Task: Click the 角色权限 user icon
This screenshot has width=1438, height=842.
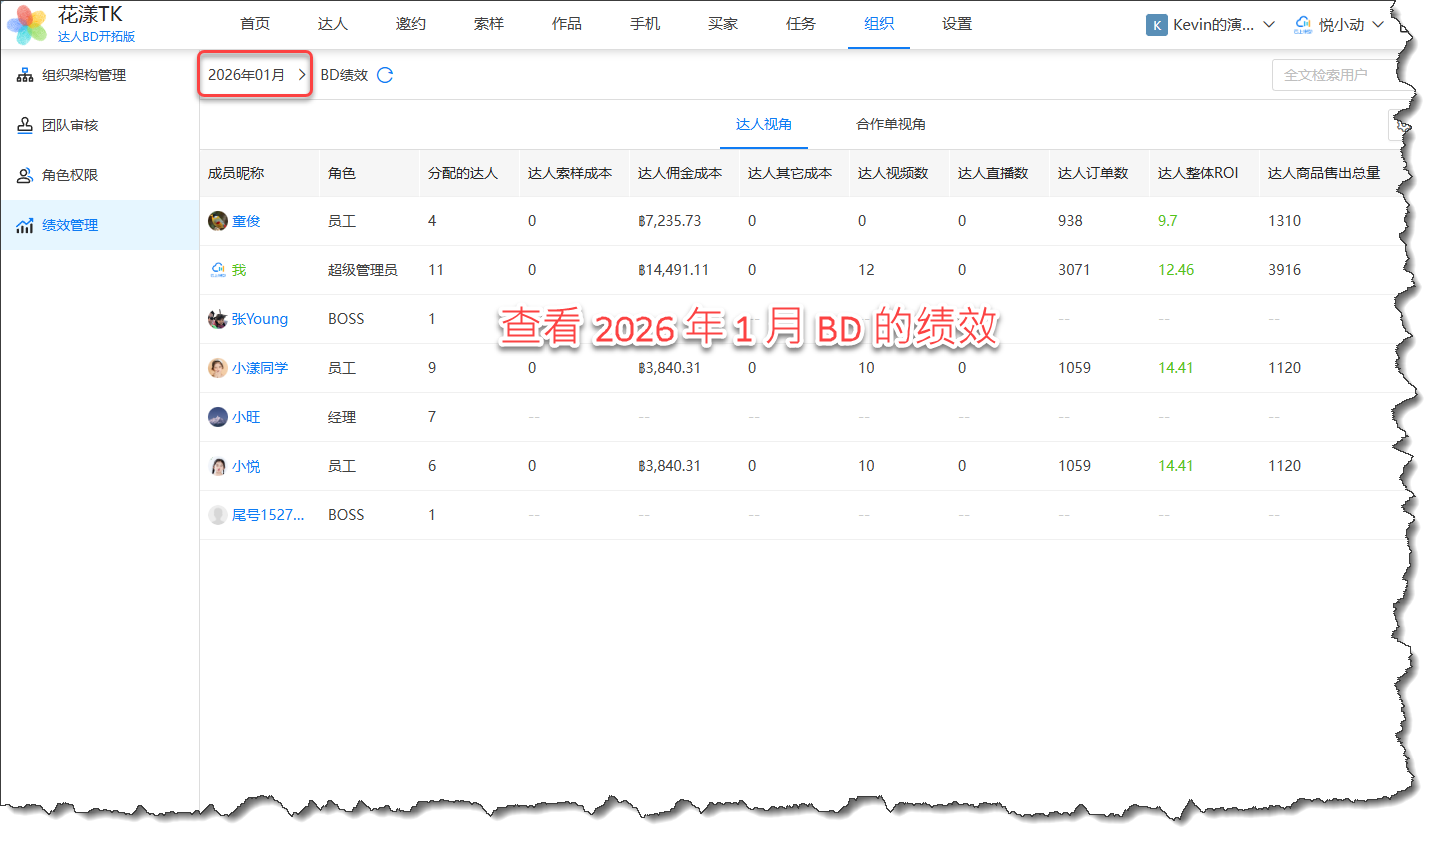Action: pos(25,175)
